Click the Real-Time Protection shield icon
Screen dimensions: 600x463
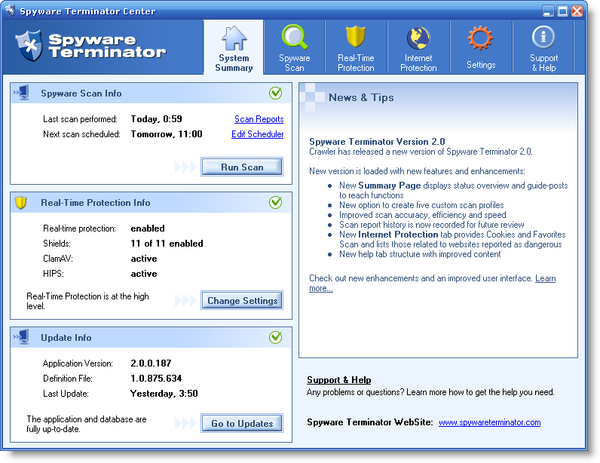click(x=355, y=37)
